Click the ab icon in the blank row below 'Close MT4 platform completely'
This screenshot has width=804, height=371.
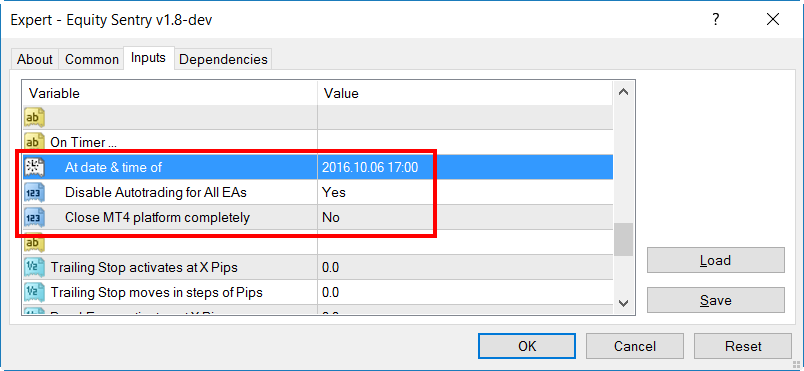(x=35, y=242)
